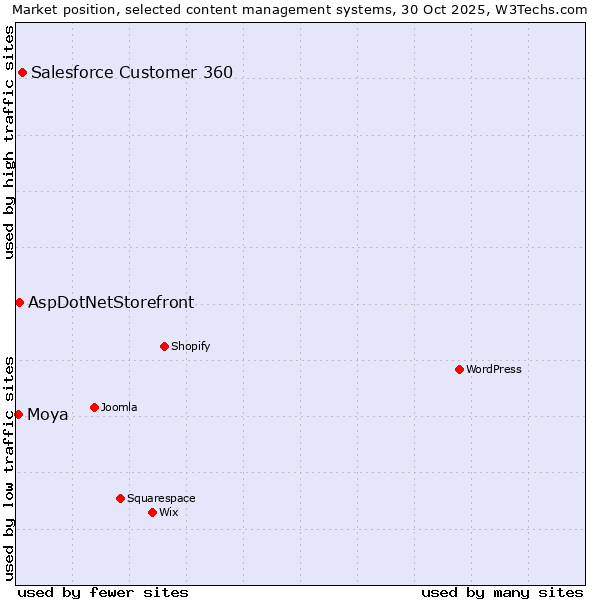The image size is (600, 600).
Task: Click the Squarespace text label
Action: [x=161, y=498]
